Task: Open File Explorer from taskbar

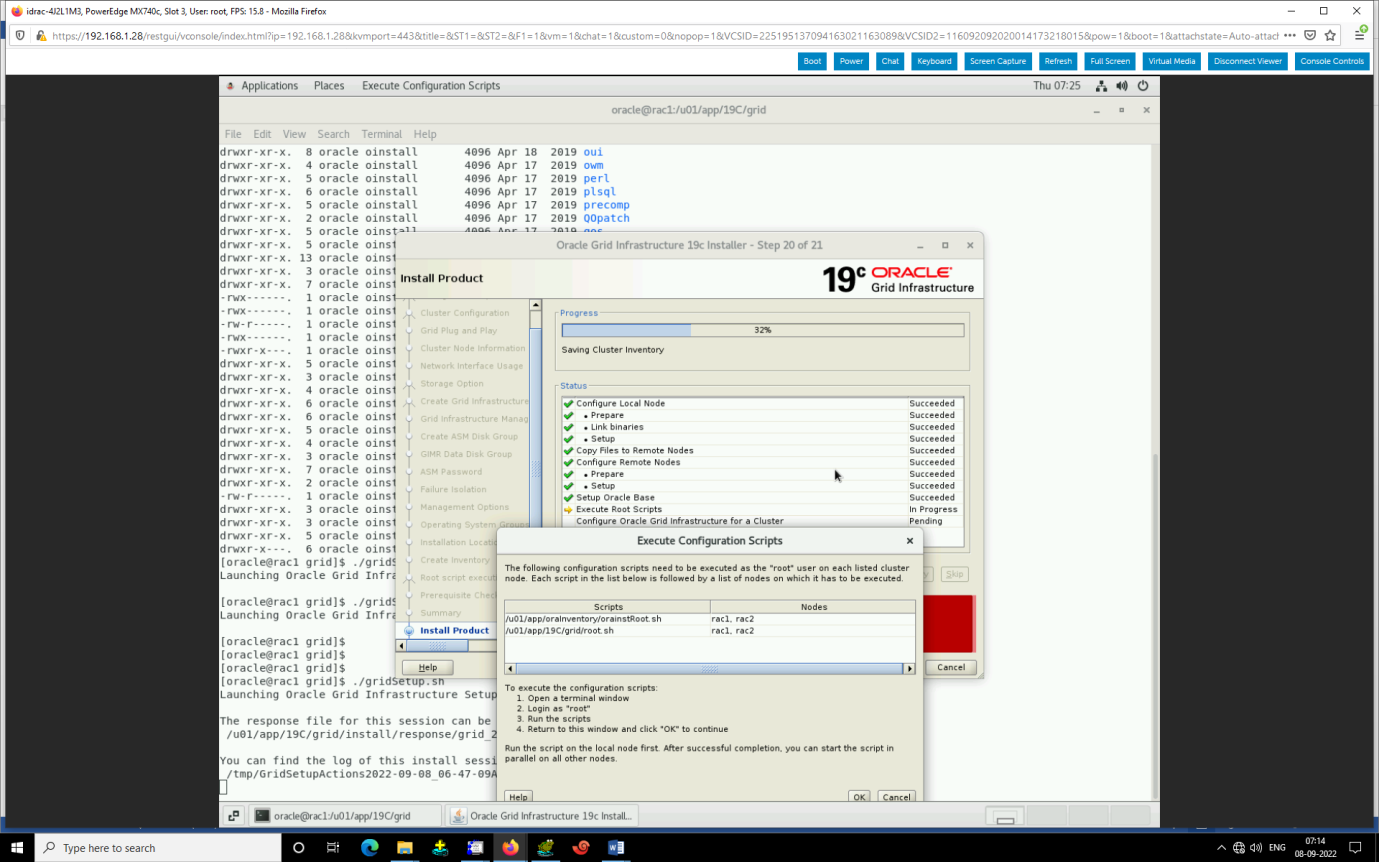Action: [x=404, y=848]
